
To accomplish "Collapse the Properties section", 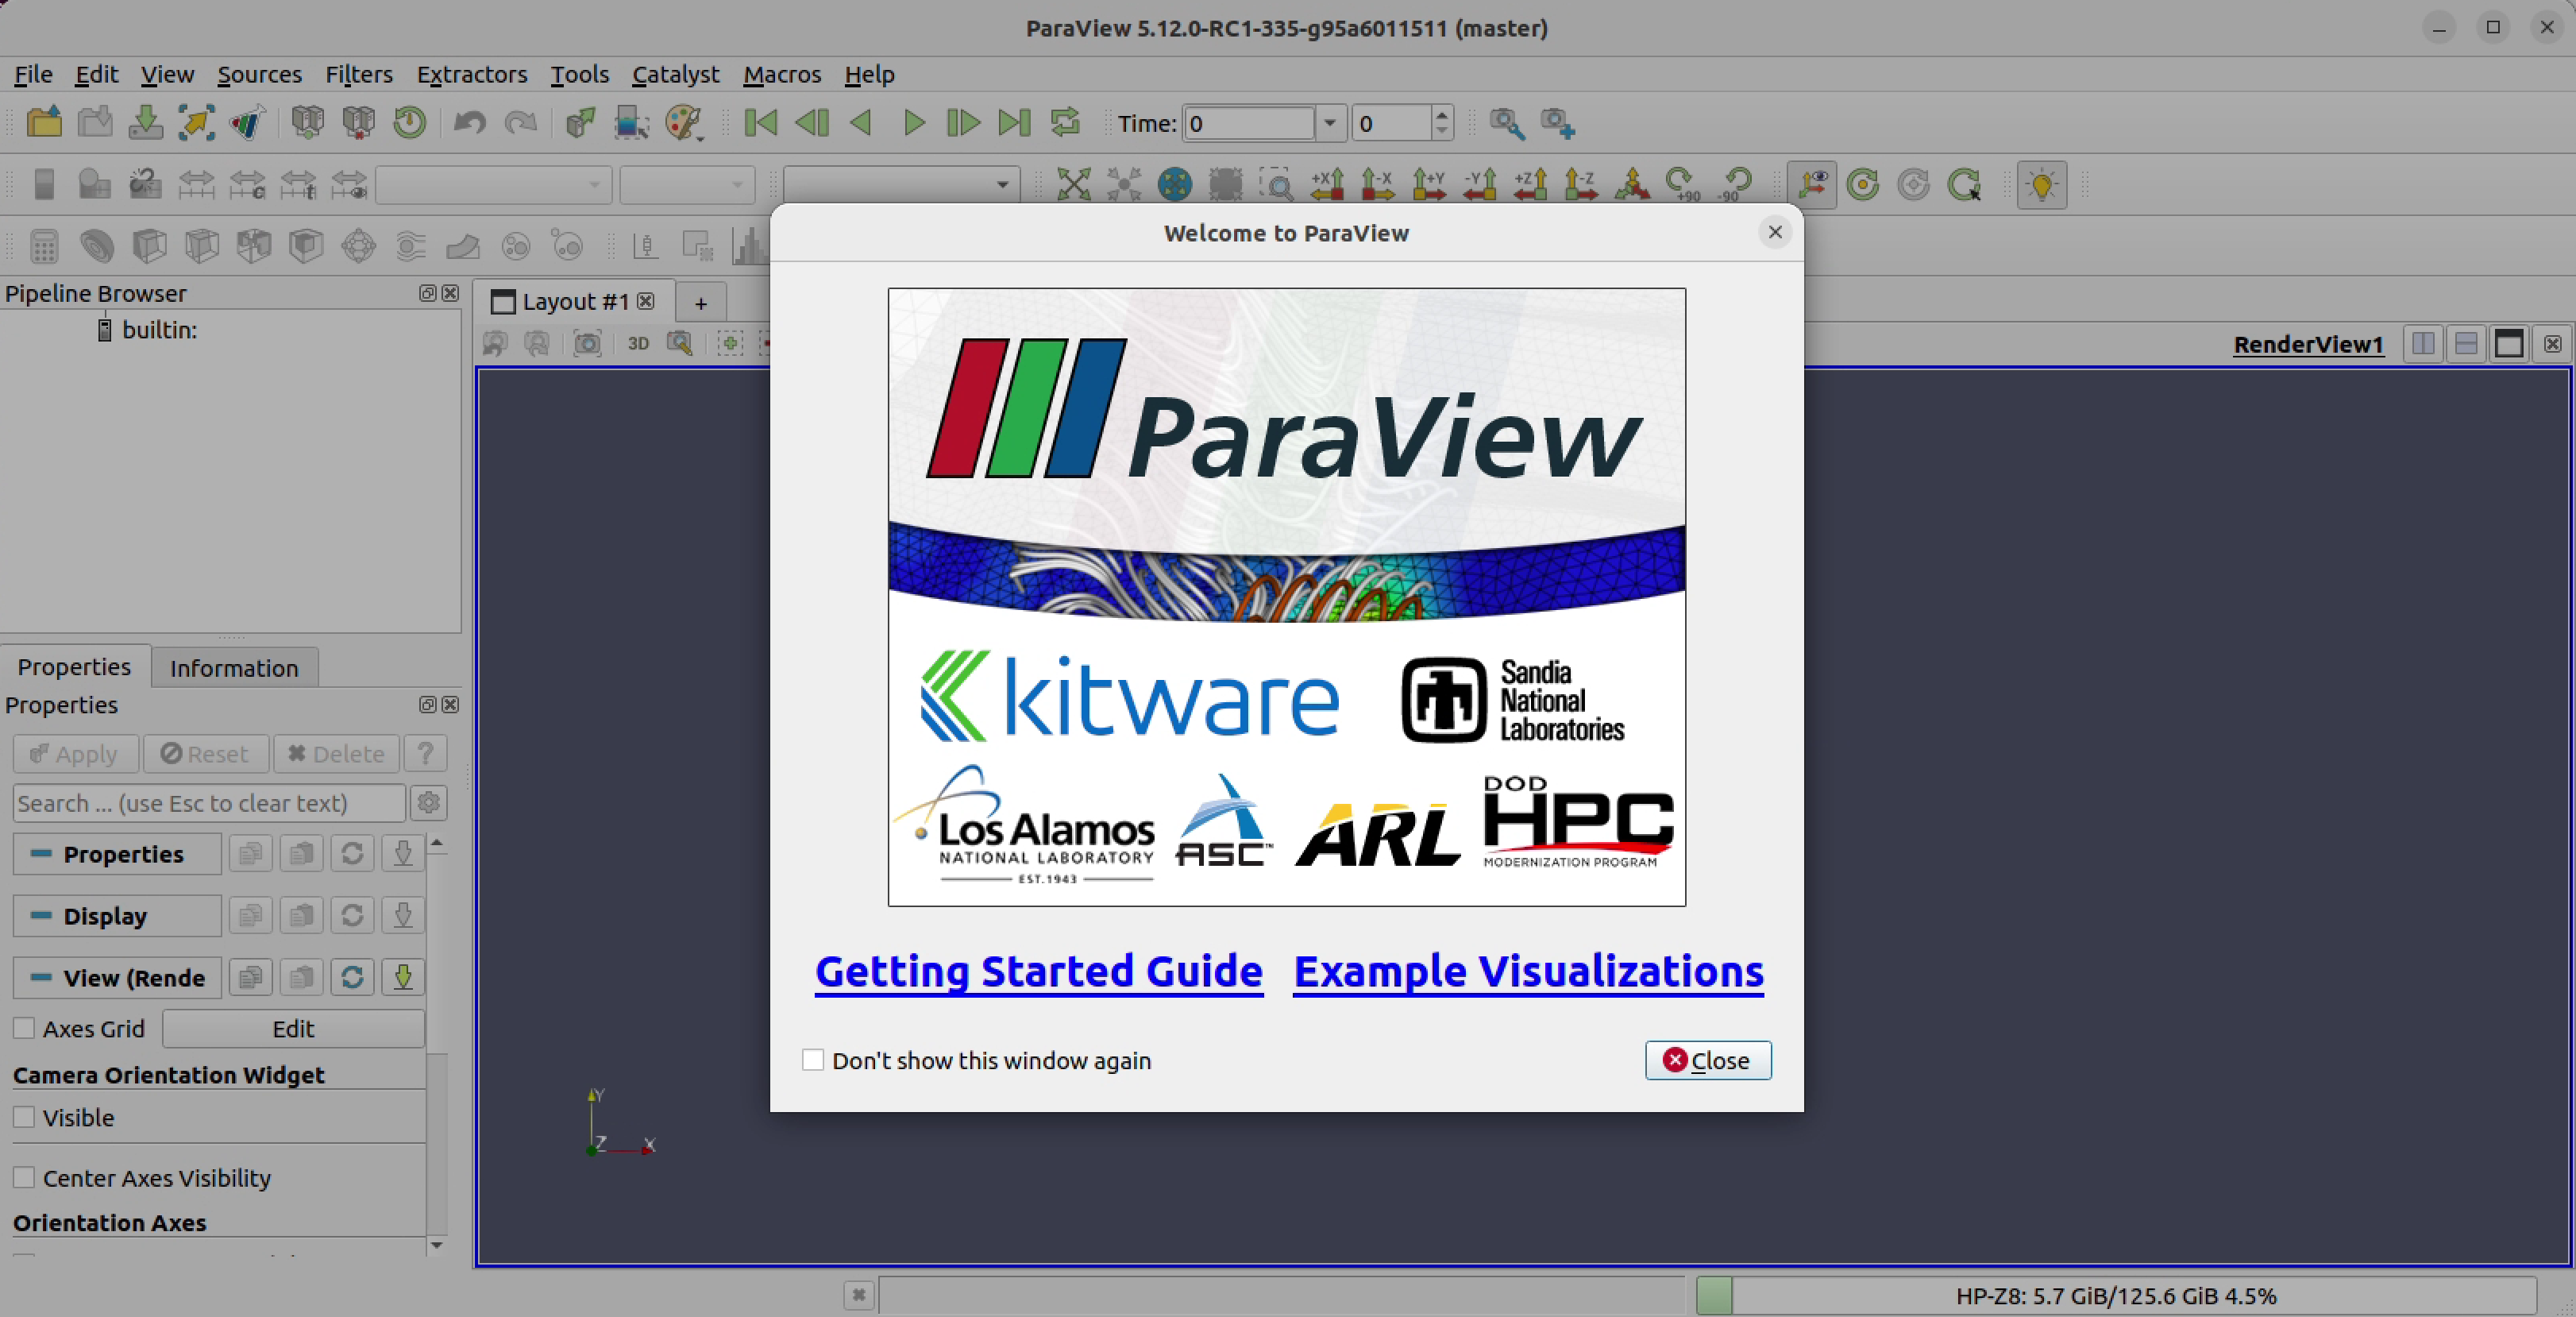I will click(117, 854).
